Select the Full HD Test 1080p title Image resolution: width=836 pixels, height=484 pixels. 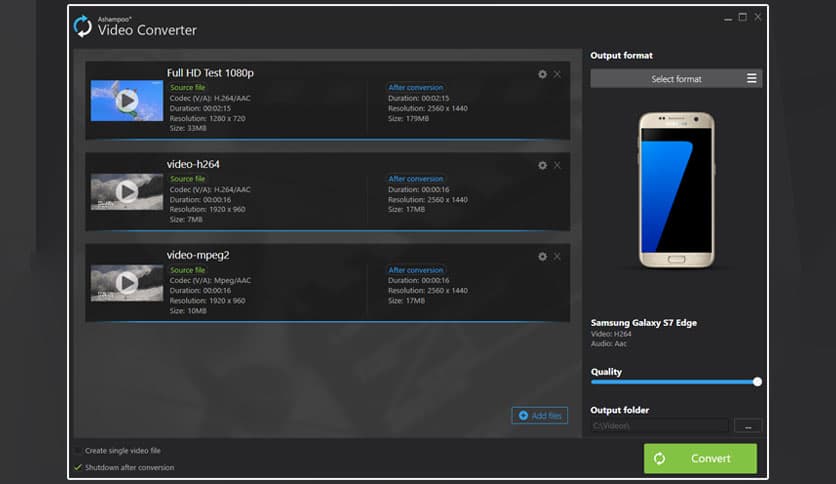click(210, 72)
